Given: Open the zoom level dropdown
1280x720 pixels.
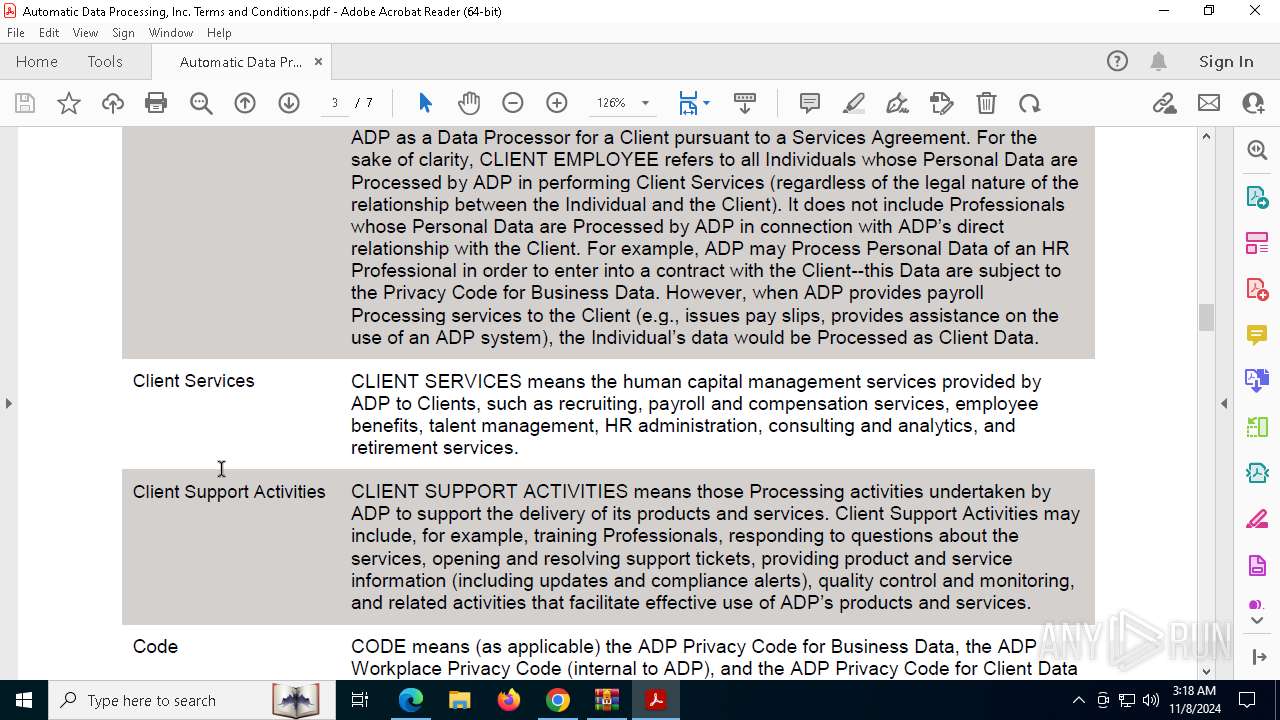Looking at the screenshot, I should click(645, 103).
